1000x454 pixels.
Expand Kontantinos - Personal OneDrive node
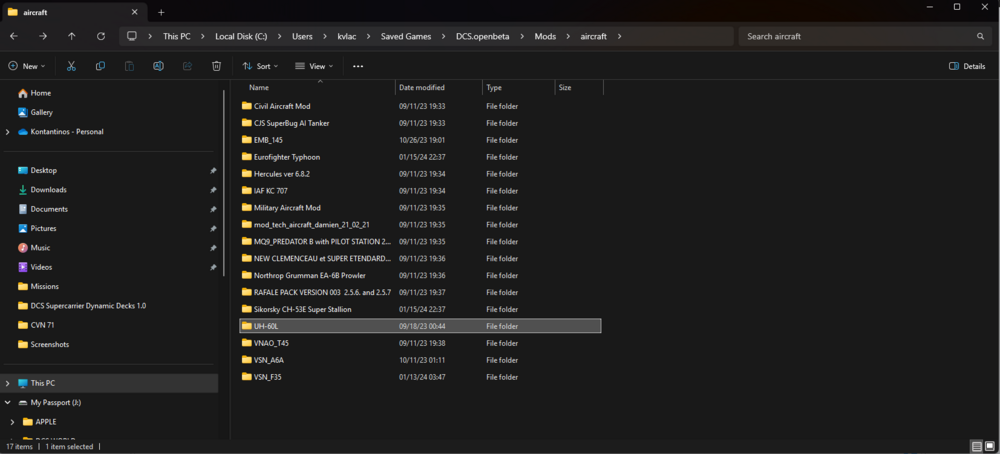point(8,132)
